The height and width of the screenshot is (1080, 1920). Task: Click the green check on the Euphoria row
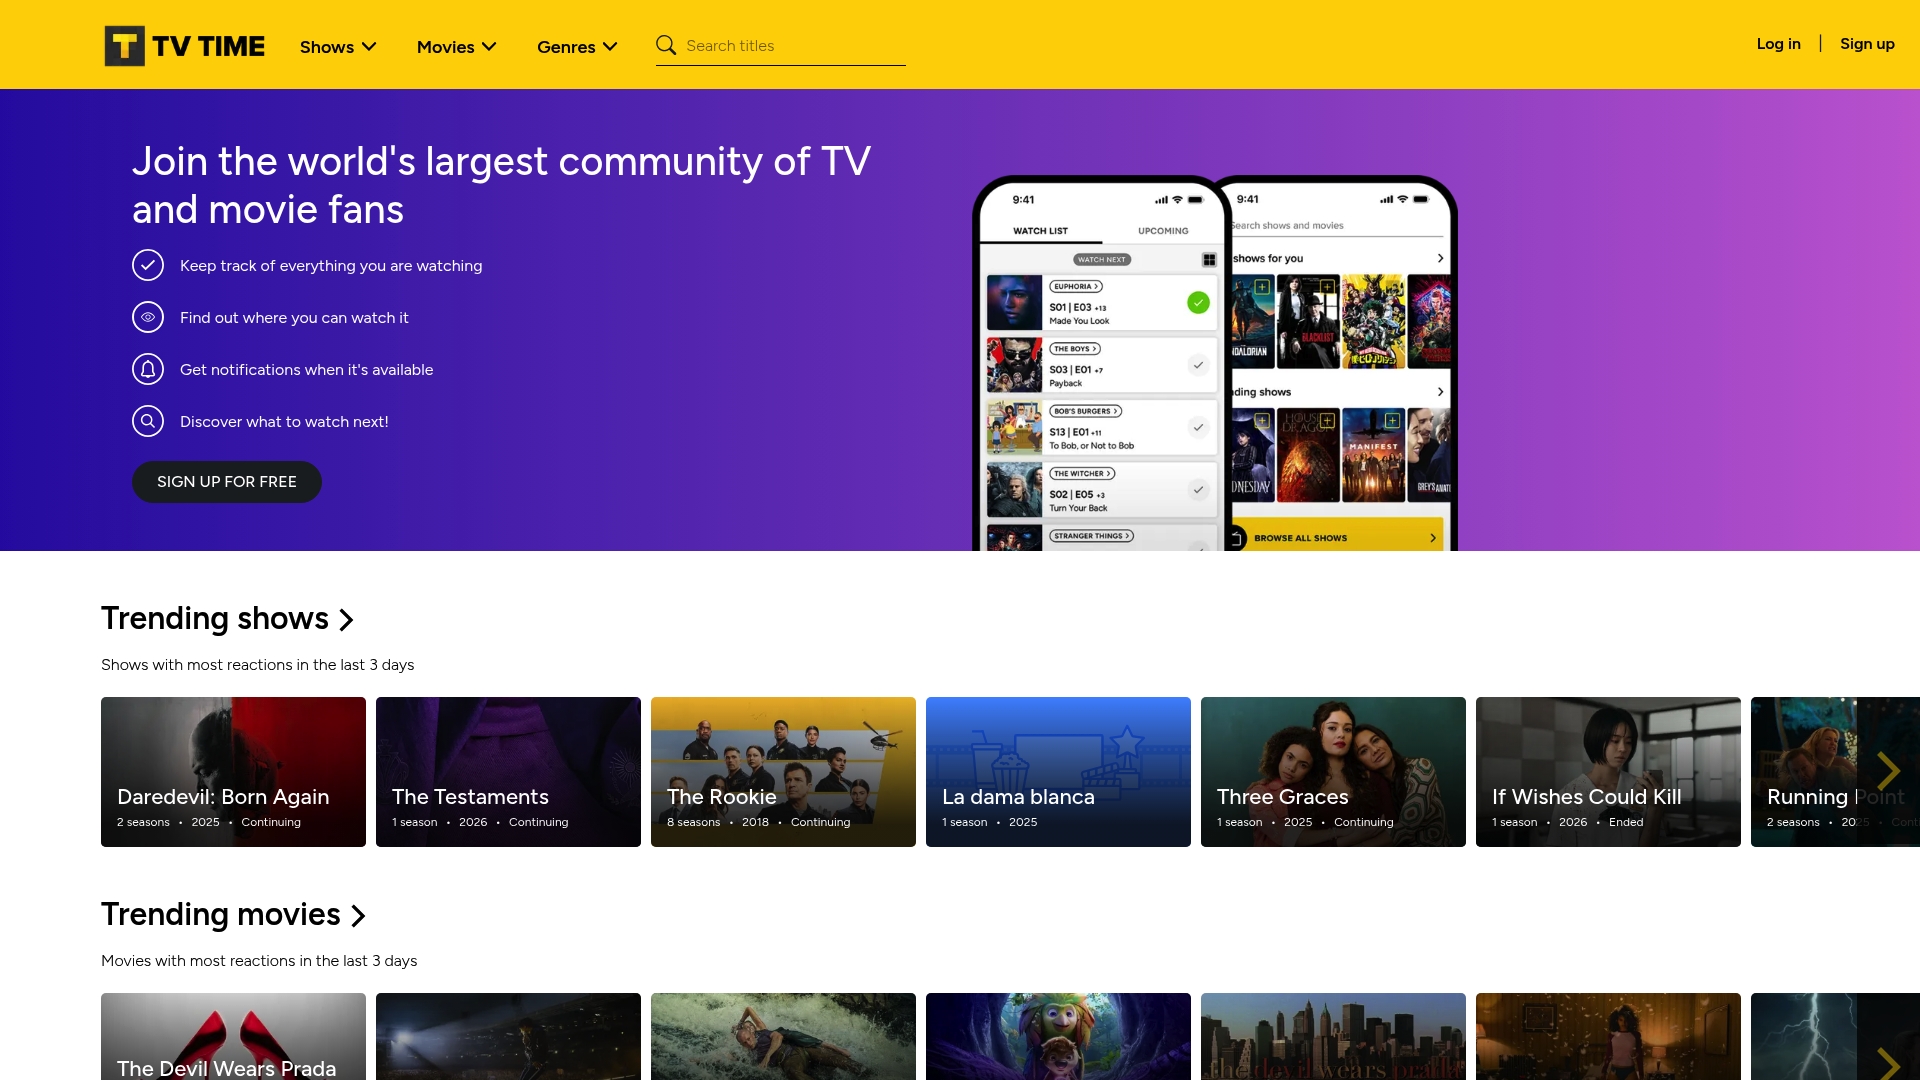coord(1198,303)
